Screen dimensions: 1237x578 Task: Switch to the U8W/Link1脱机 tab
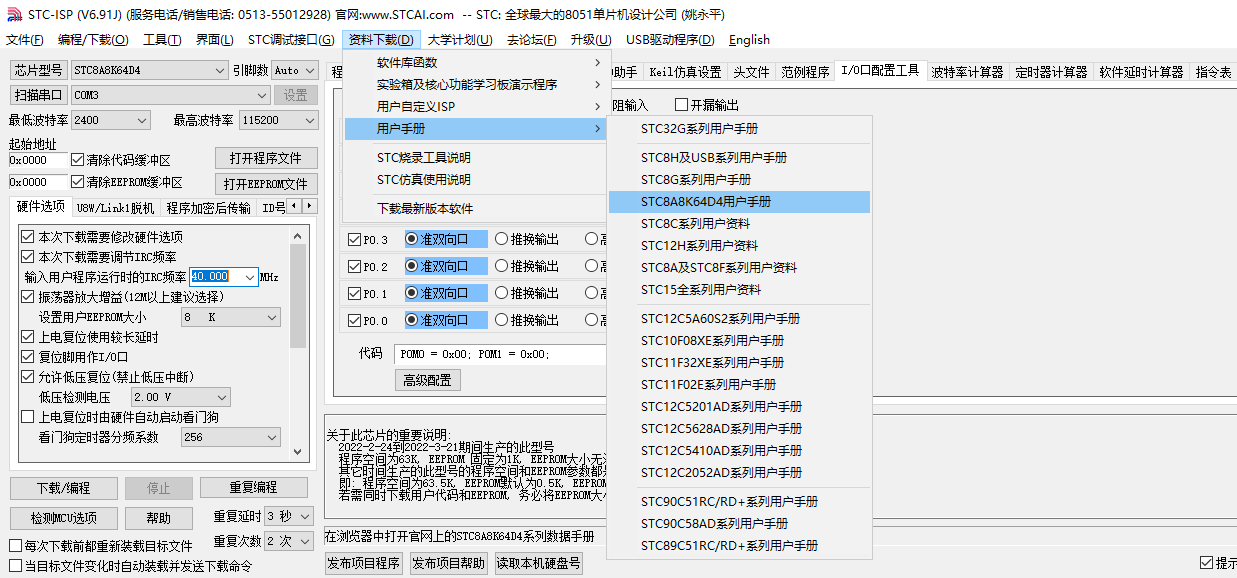tap(115, 207)
